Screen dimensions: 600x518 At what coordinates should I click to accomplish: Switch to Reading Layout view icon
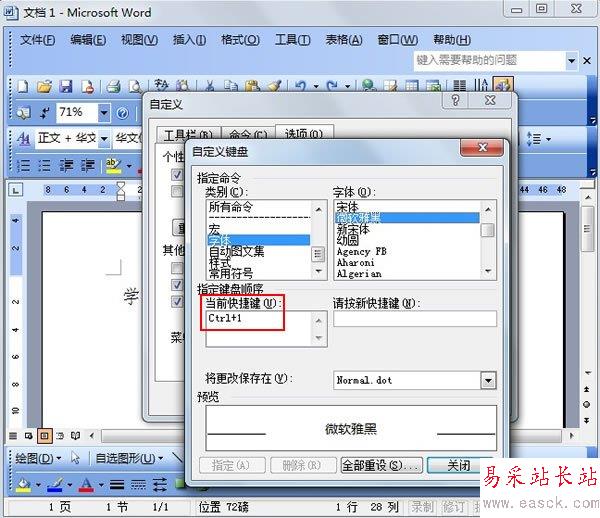(76, 436)
